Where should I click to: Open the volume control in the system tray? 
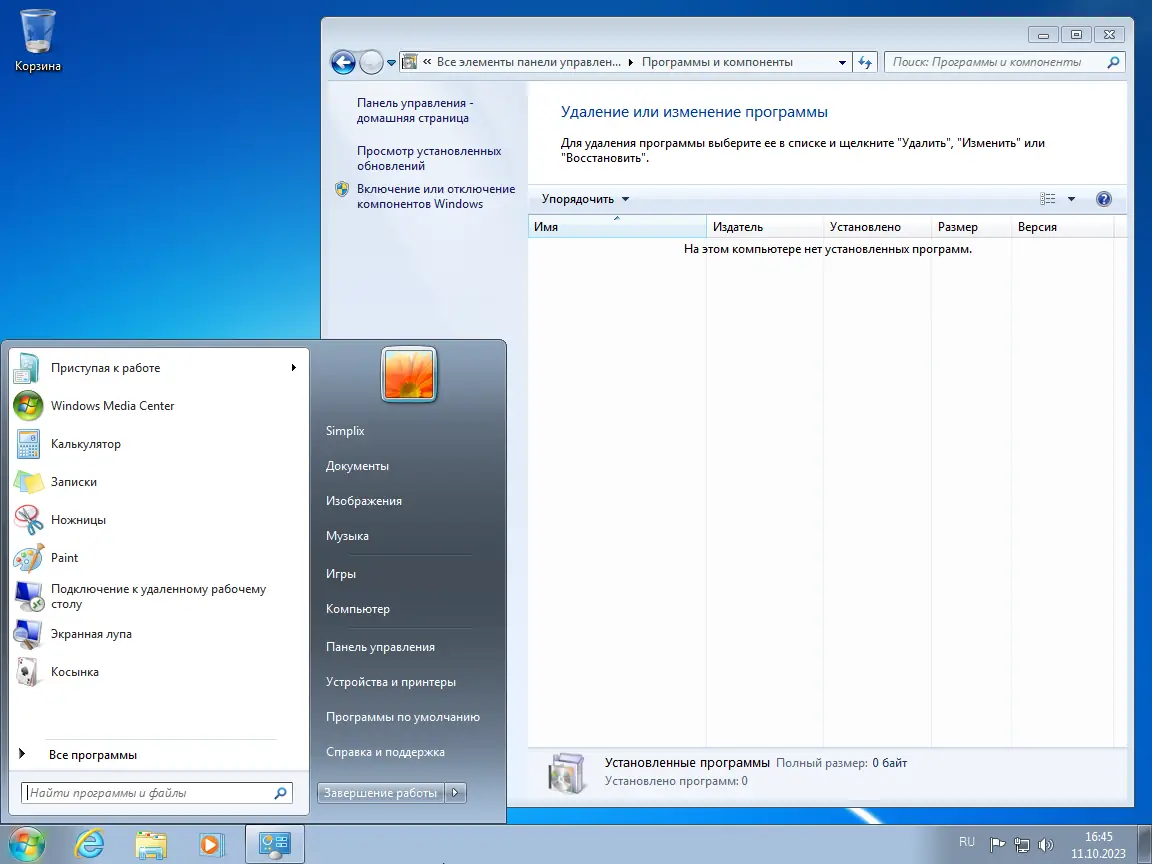point(1046,843)
